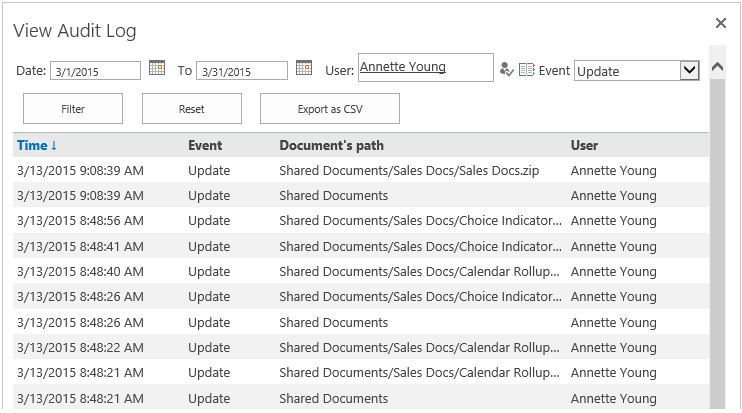Screen dimensions: 742x413
Task: Click the User column header
Action: click(x=584, y=145)
